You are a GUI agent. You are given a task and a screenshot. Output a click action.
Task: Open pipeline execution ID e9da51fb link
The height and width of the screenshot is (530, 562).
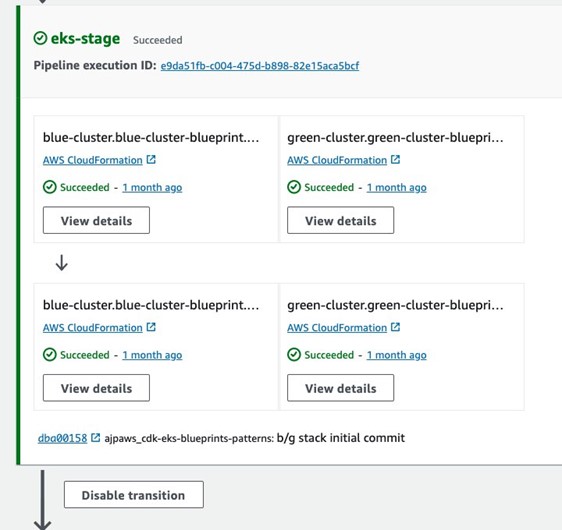259,66
